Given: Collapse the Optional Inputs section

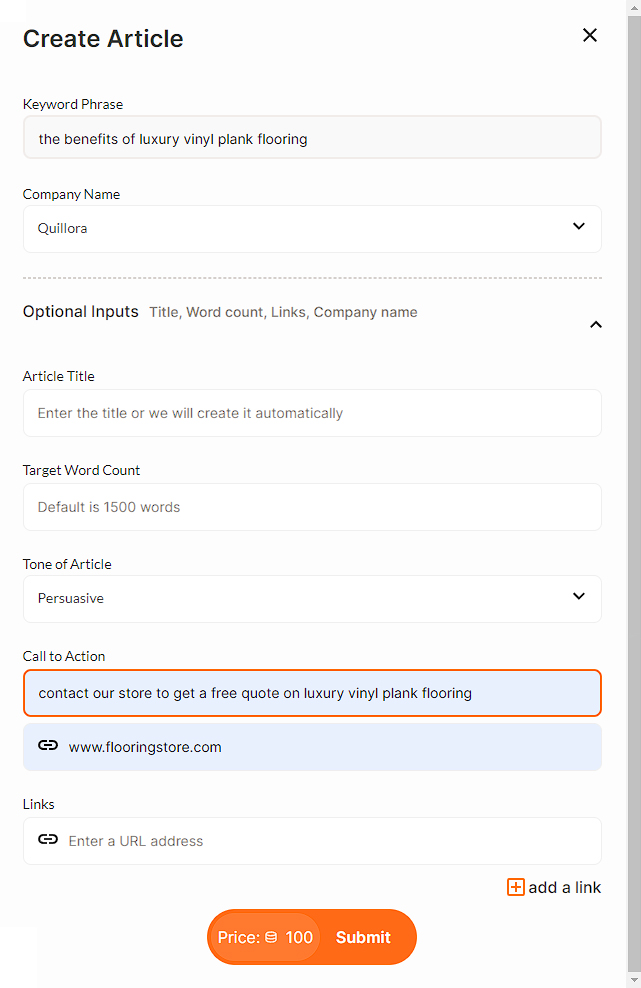Looking at the screenshot, I should [x=596, y=325].
